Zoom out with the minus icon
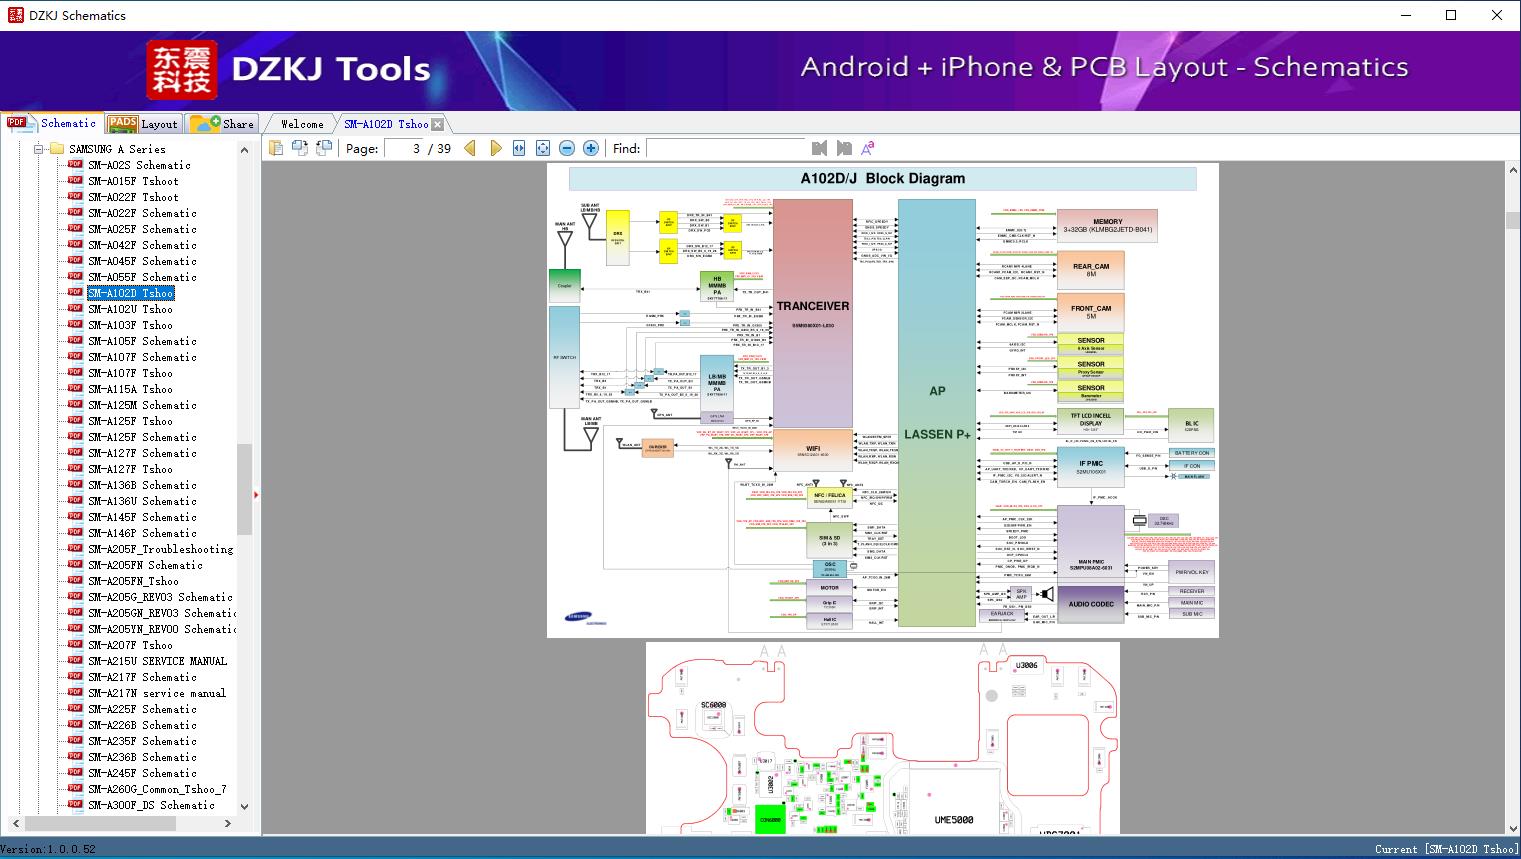The width and height of the screenshot is (1521, 859). click(567, 148)
